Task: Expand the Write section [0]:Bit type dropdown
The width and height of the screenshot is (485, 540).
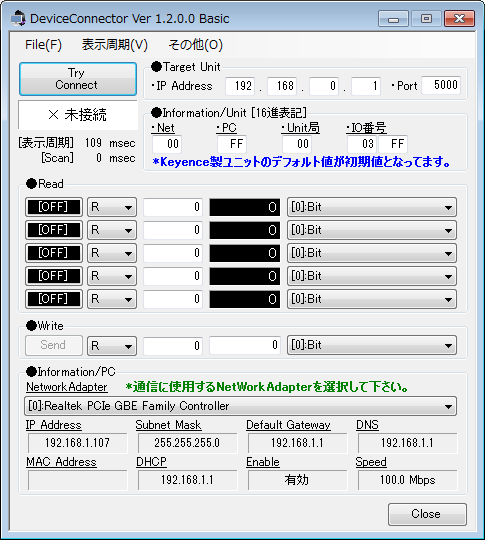Action: [372, 345]
